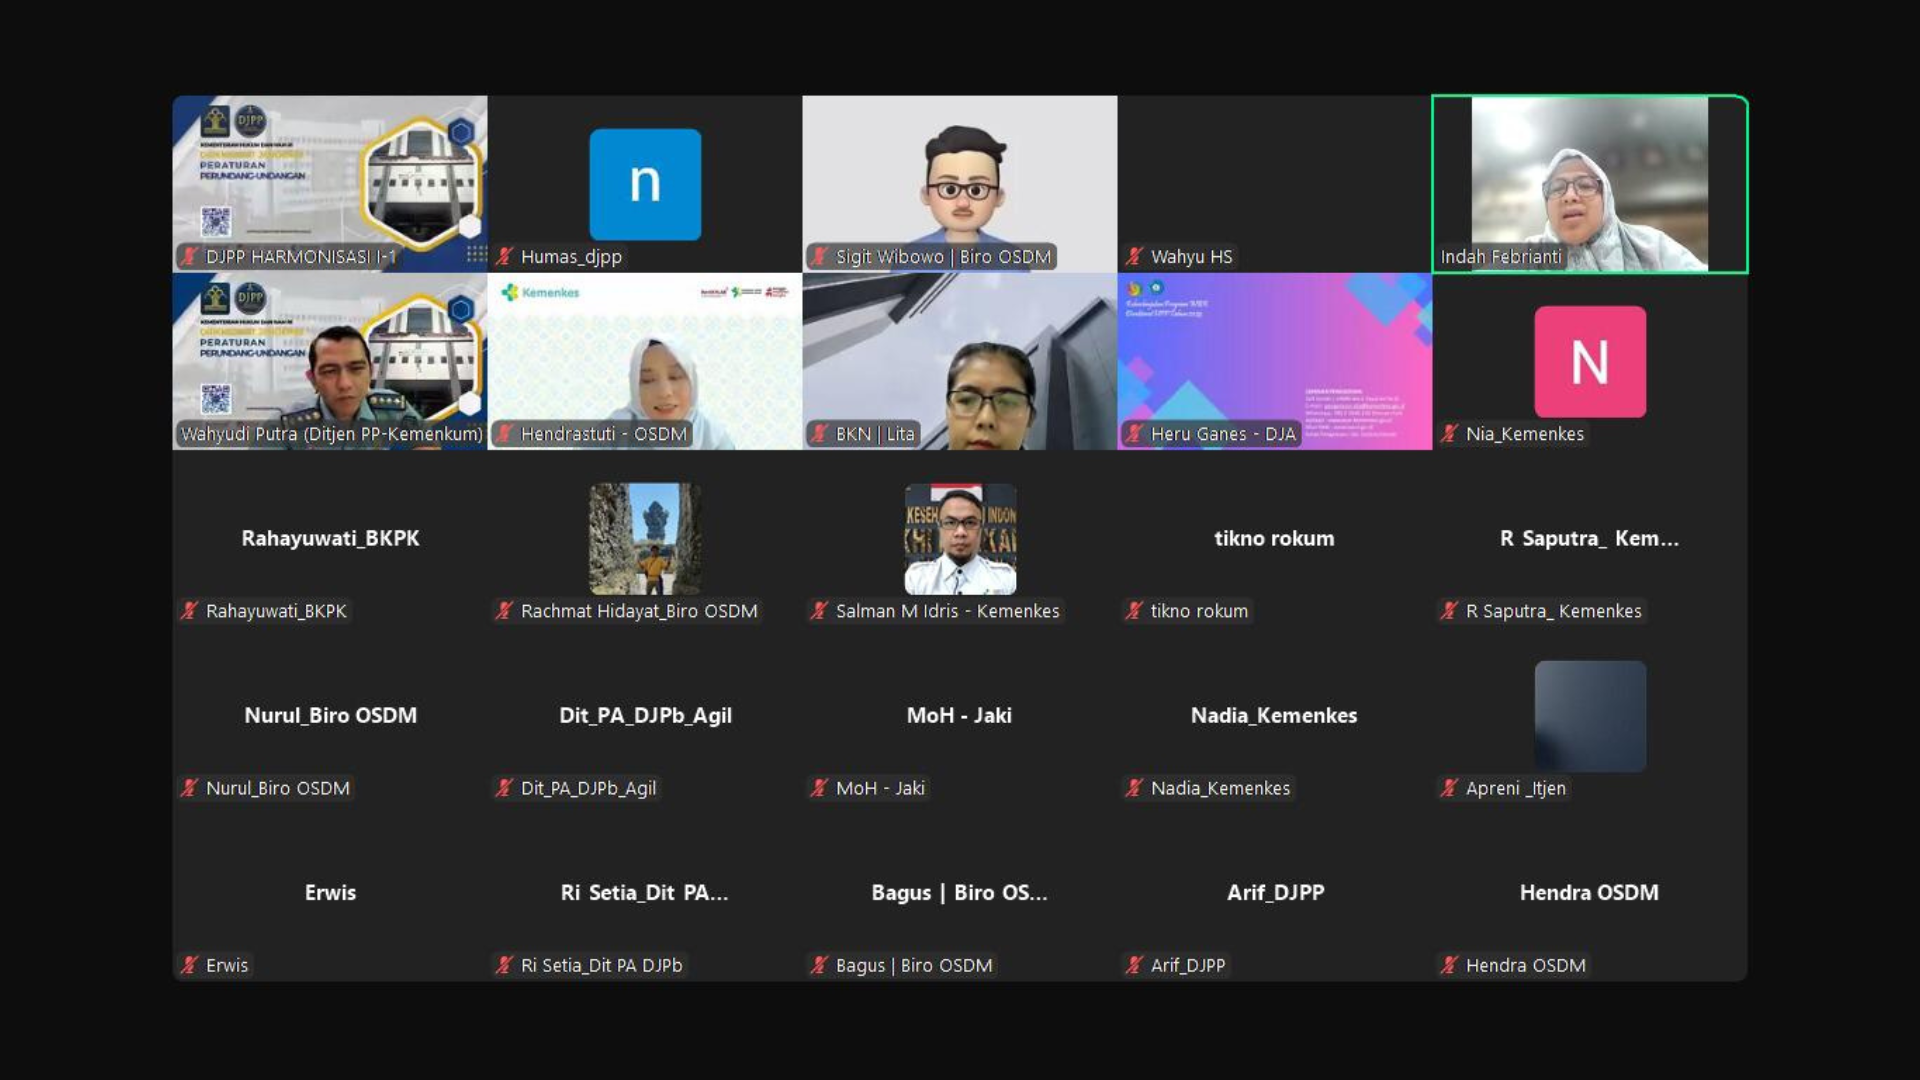Select the BKN | Lita video tile

coord(960,361)
